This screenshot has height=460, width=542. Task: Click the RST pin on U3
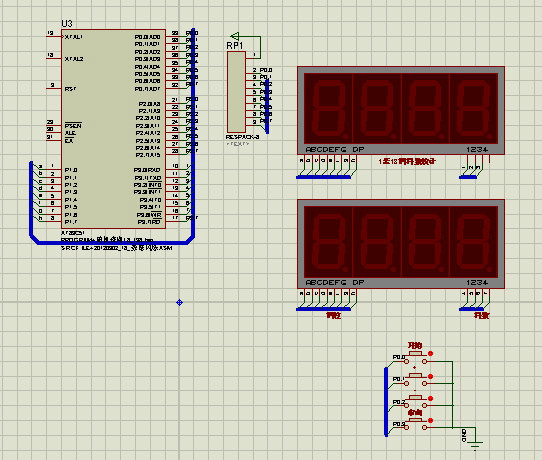click(x=54, y=89)
